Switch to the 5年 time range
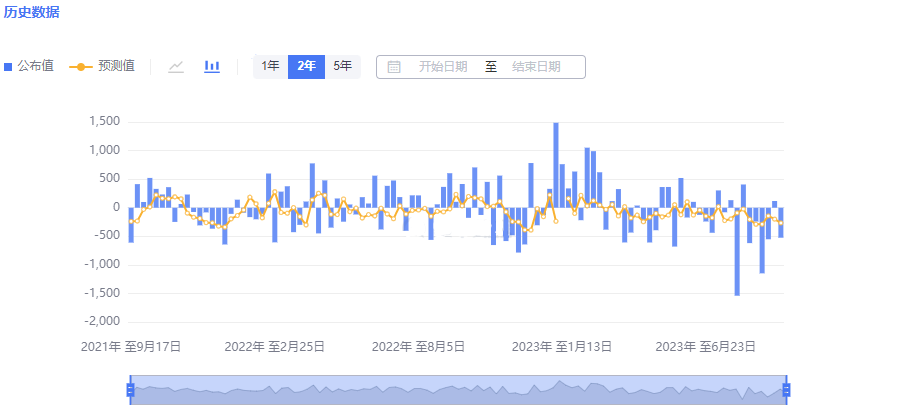 [342, 66]
